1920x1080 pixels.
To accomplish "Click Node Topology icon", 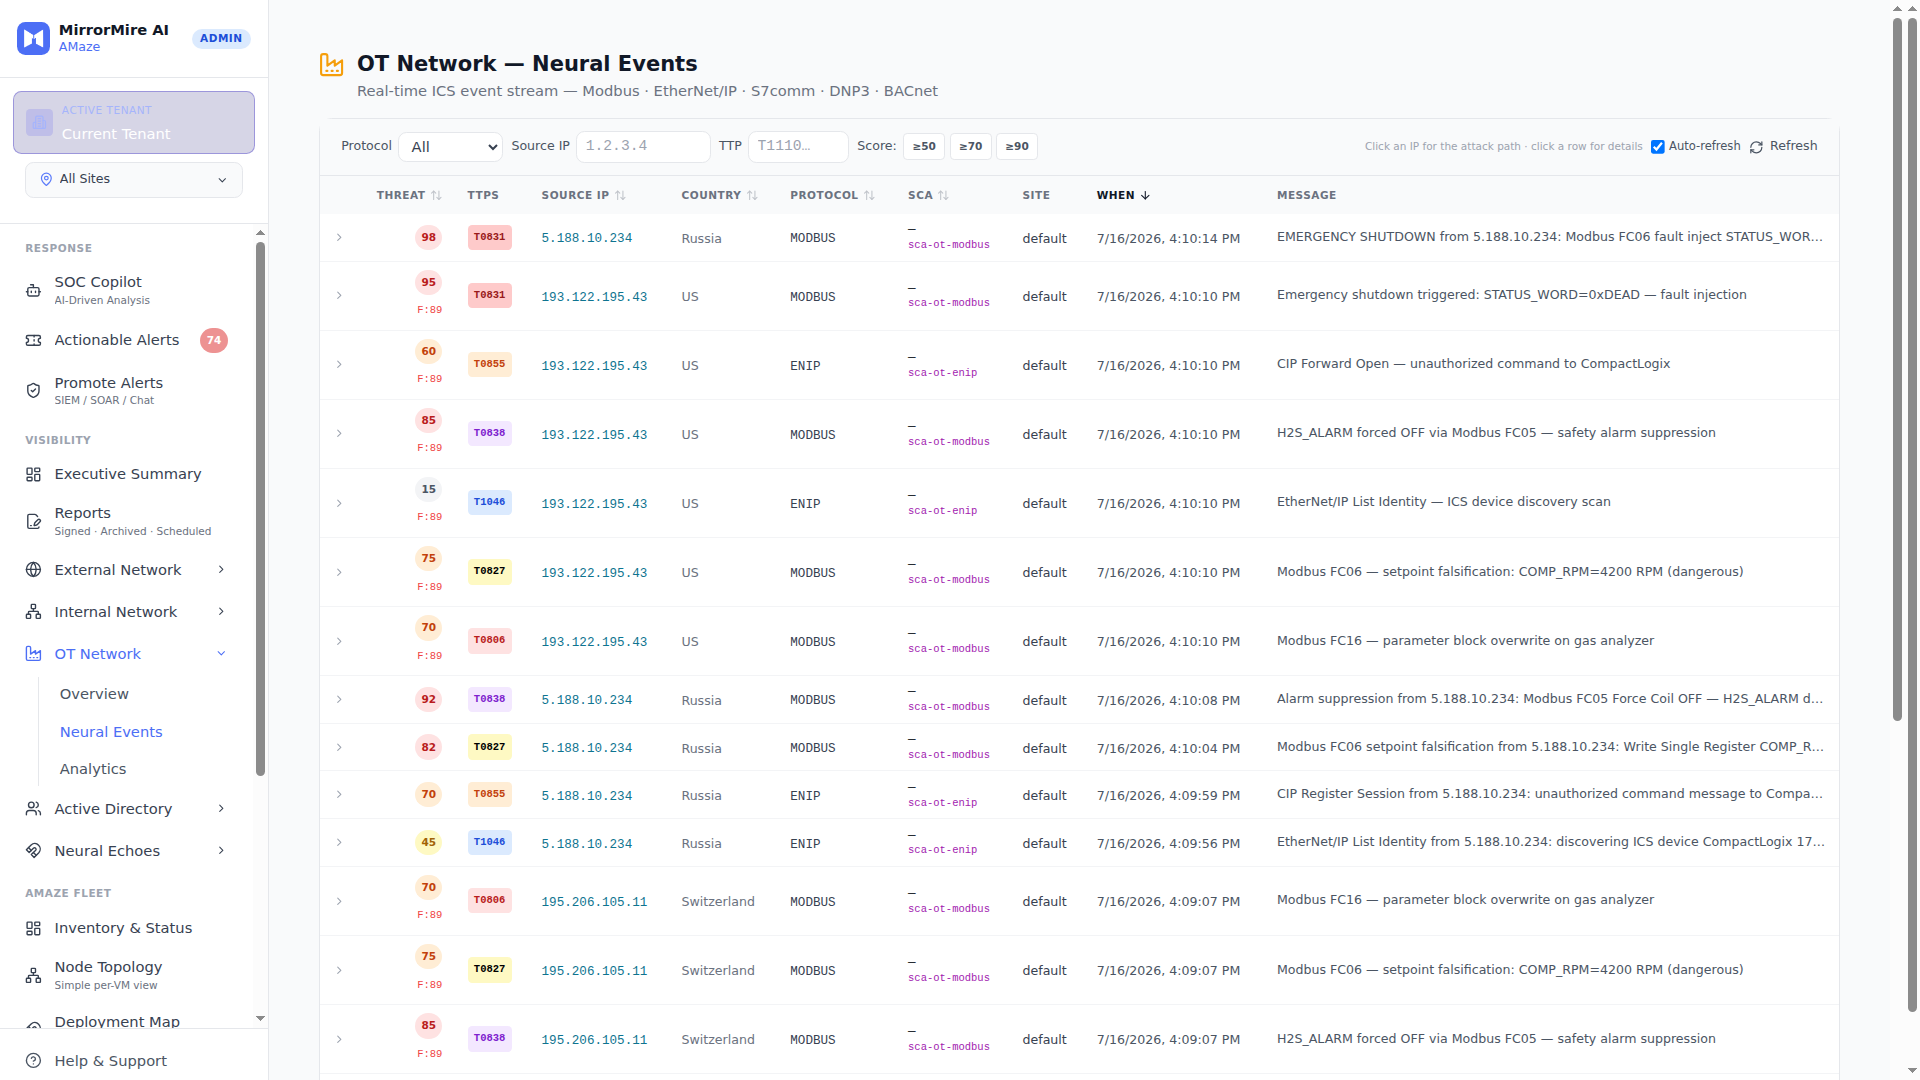I will coord(33,975).
